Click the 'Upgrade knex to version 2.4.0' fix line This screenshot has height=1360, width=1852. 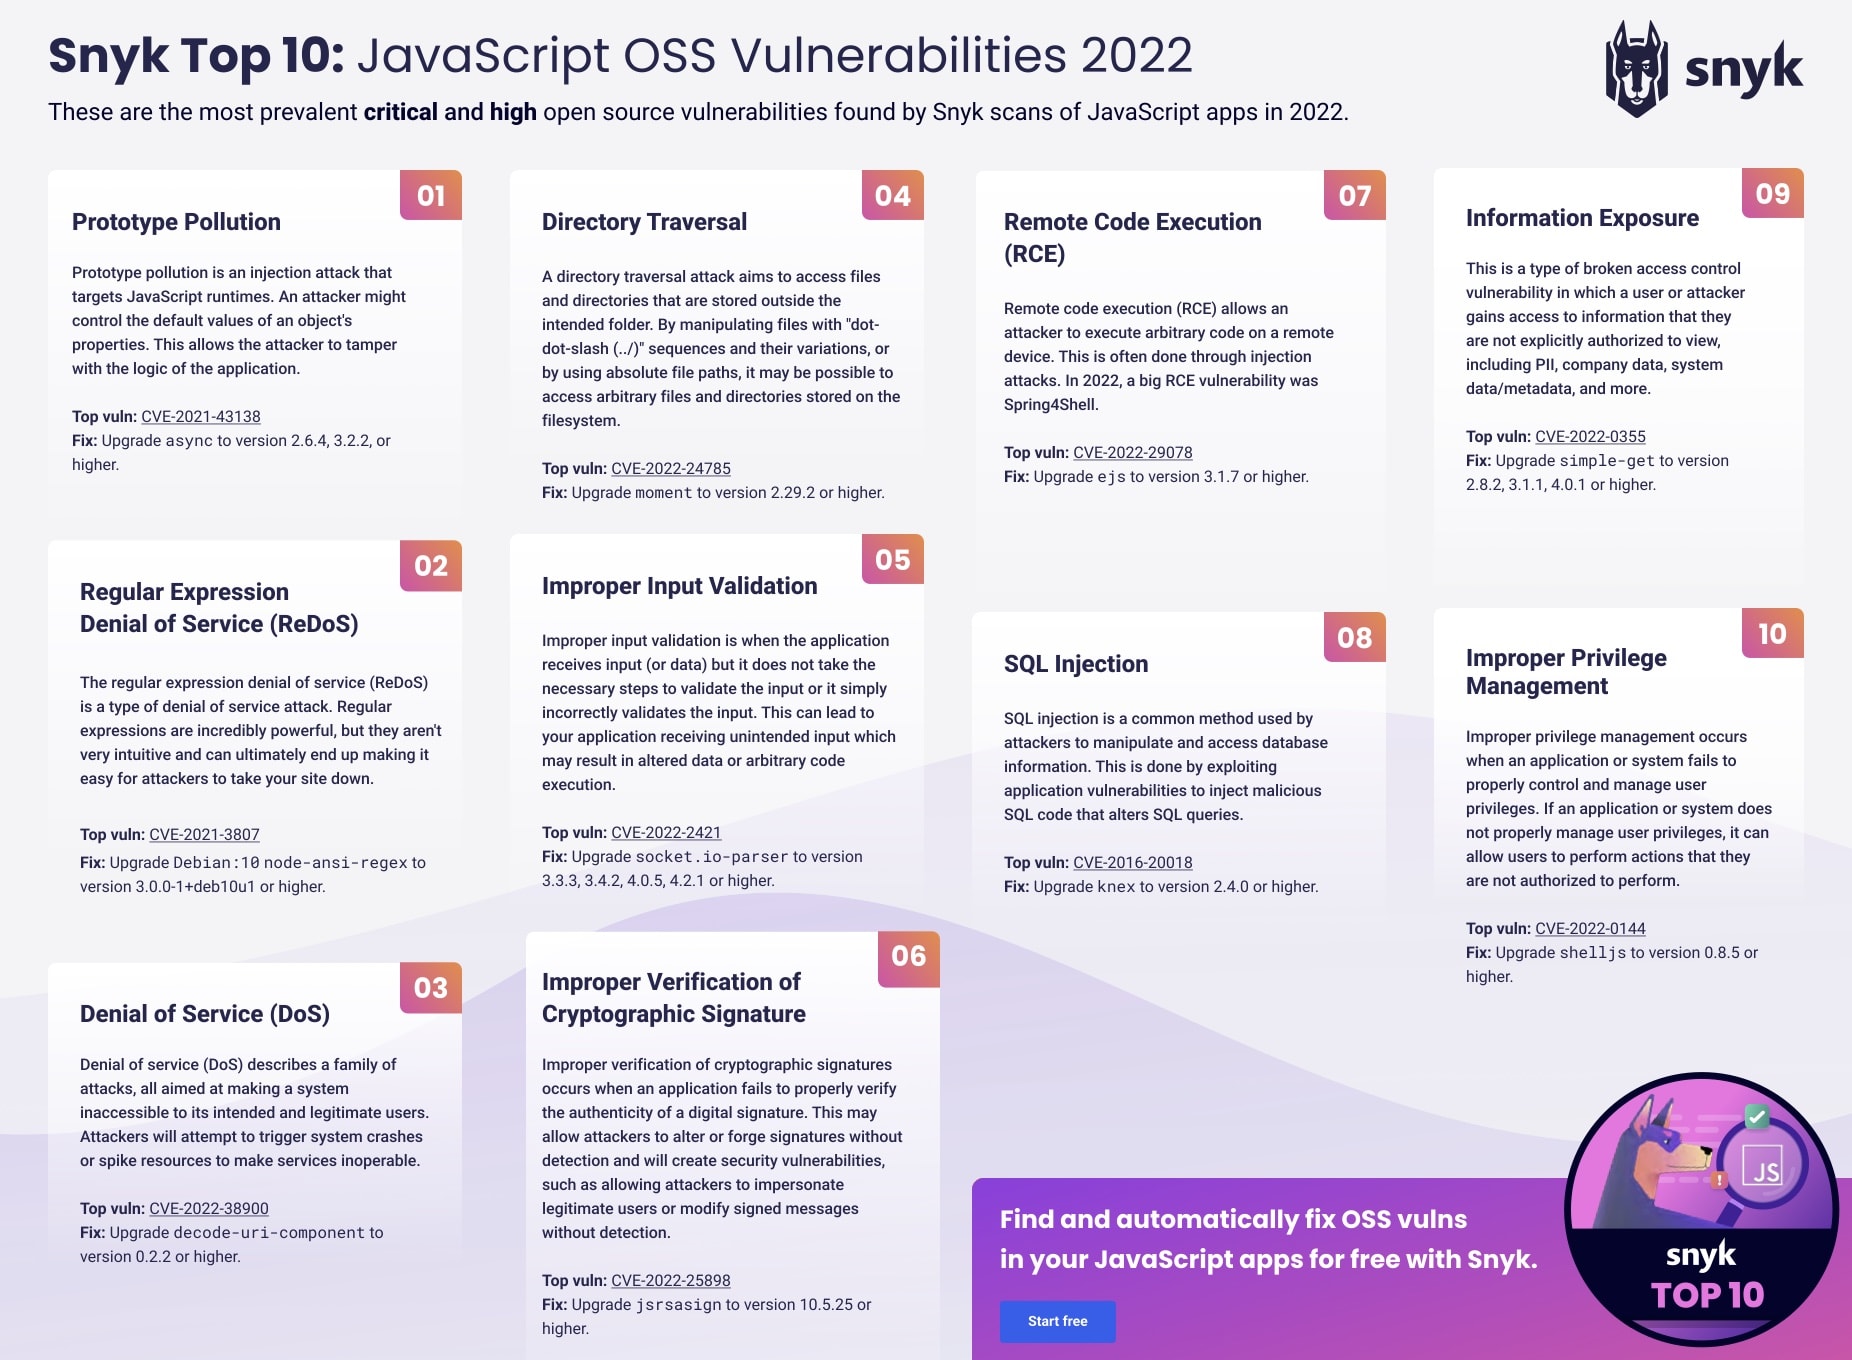pos(1161,886)
